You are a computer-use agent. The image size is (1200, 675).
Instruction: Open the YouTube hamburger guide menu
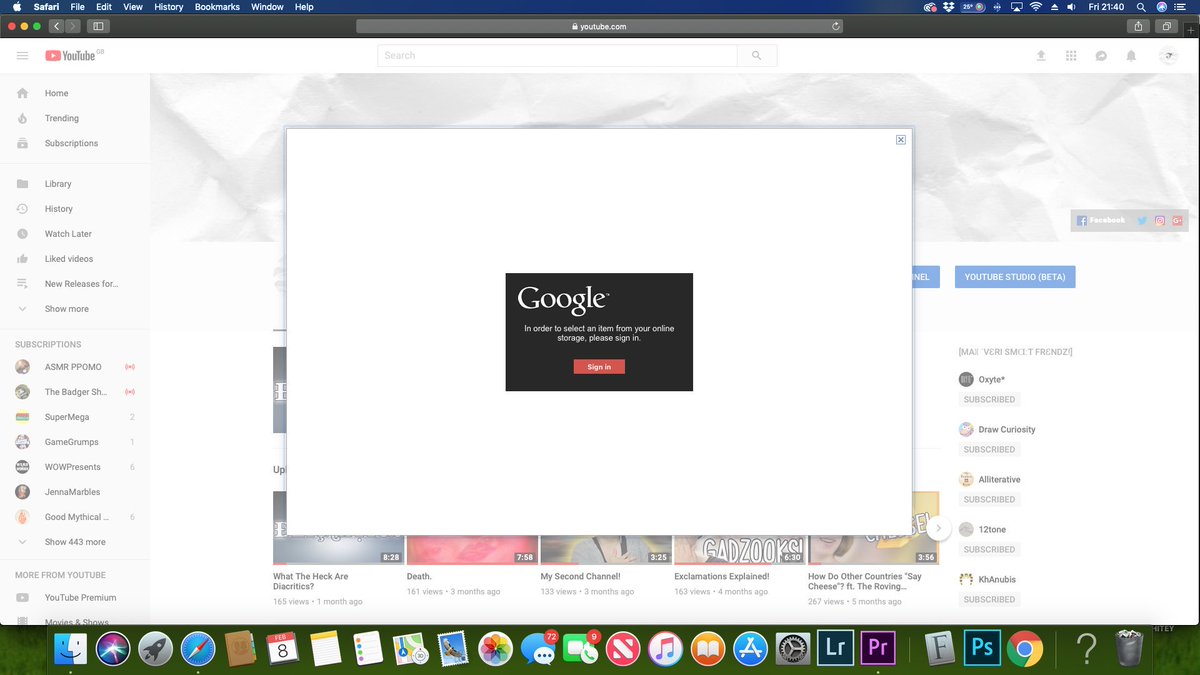22,56
